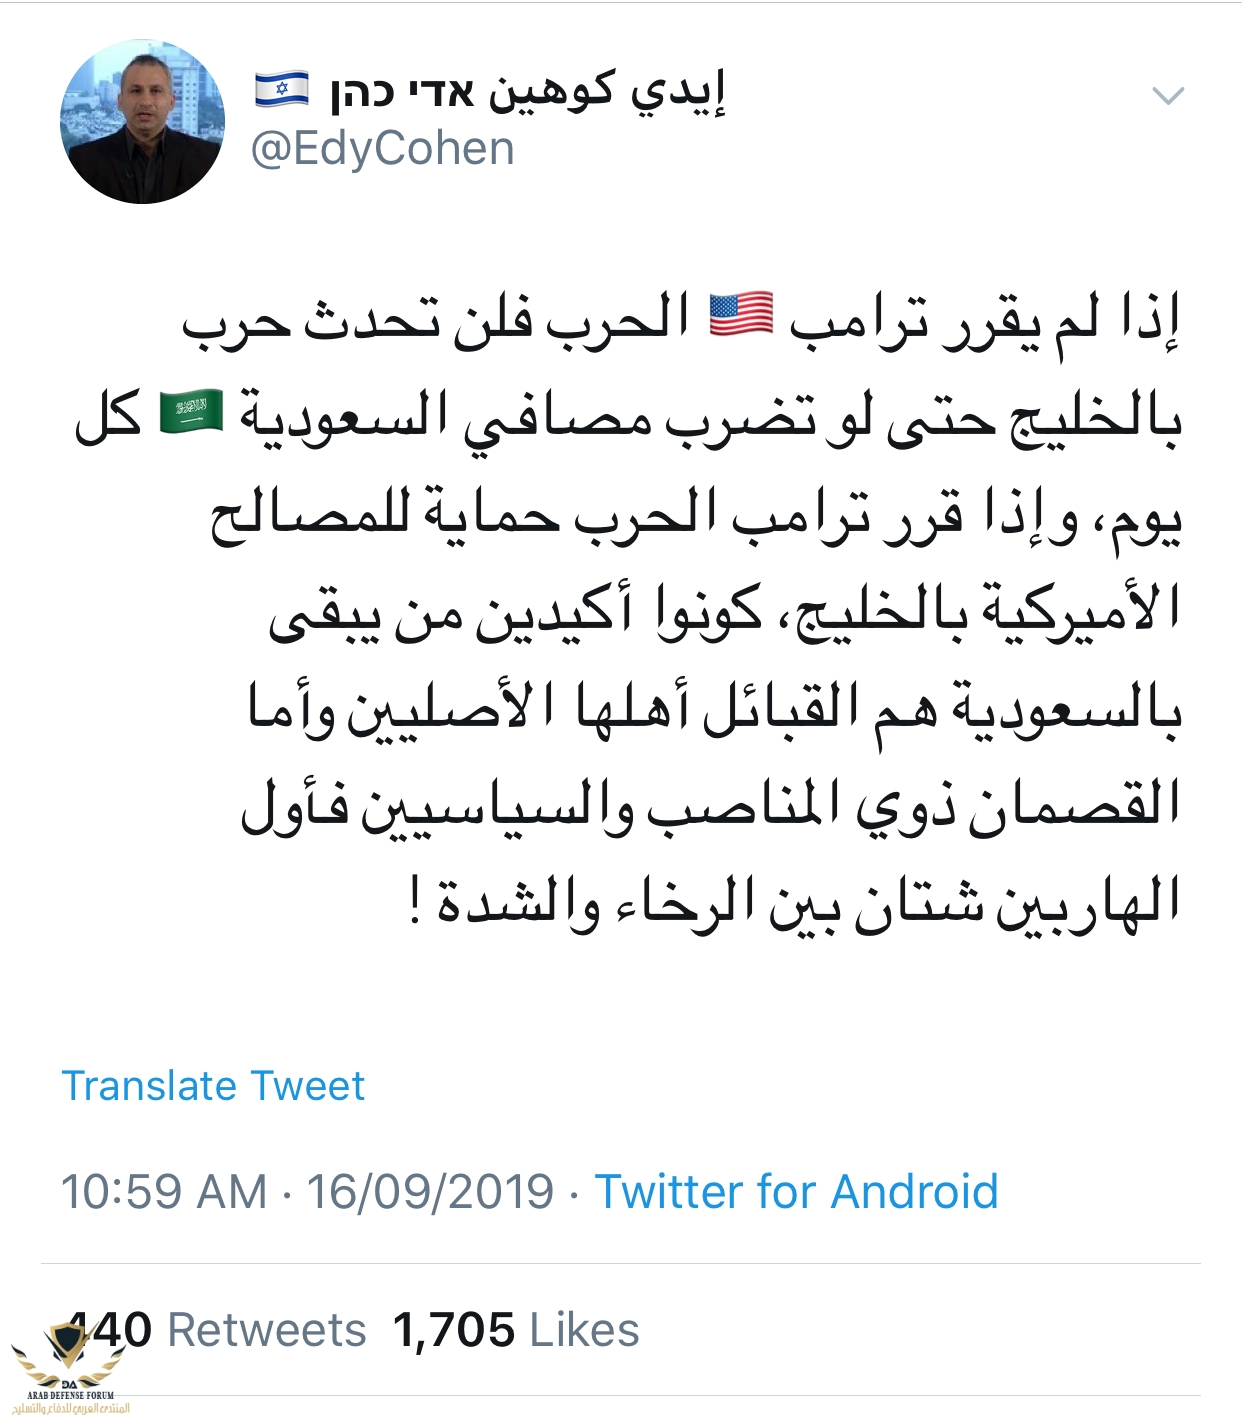
Task: Open the Twitter for Android source link
Action: (x=796, y=1192)
